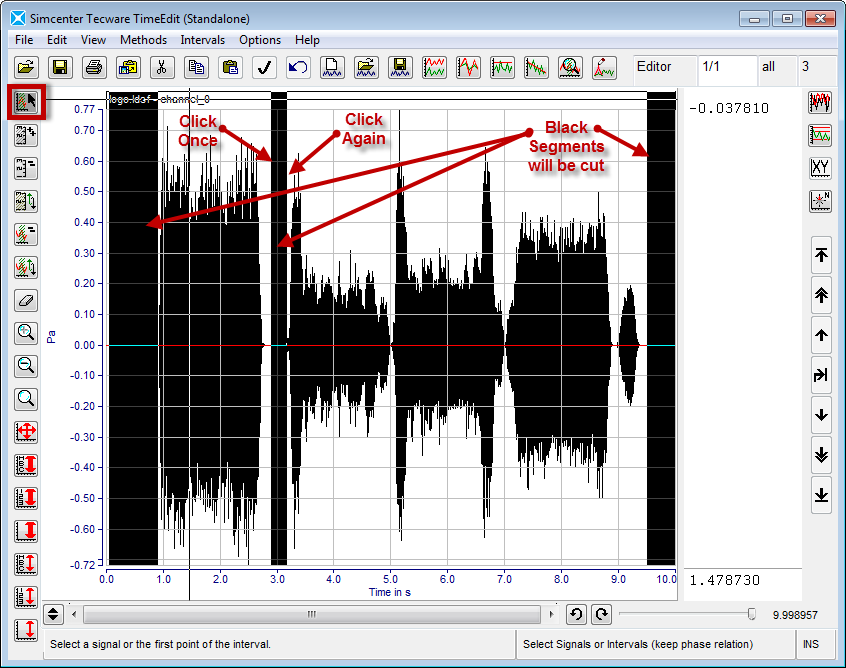This screenshot has height=668, width=846.
Task: Minimize the TimeEdit window
Action: click(x=754, y=19)
